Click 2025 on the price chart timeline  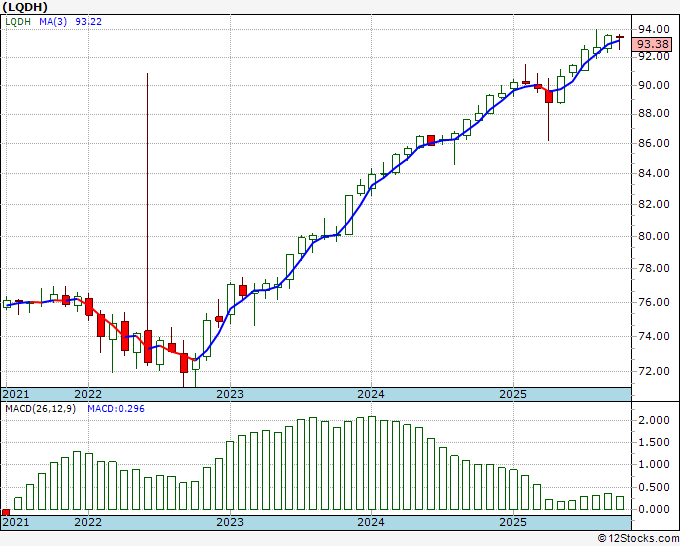click(513, 394)
